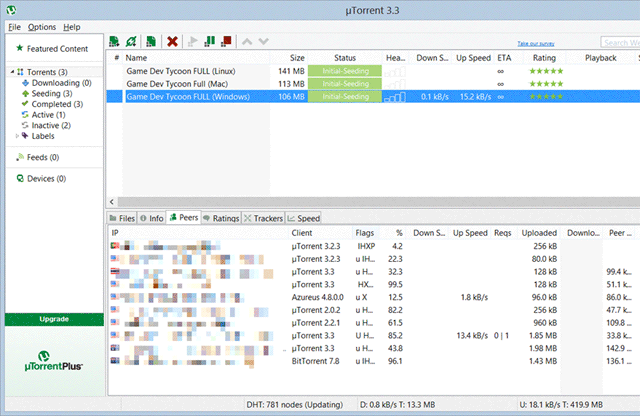
Task: Open Featured Content in the sidebar
Action: click(52, 49)
